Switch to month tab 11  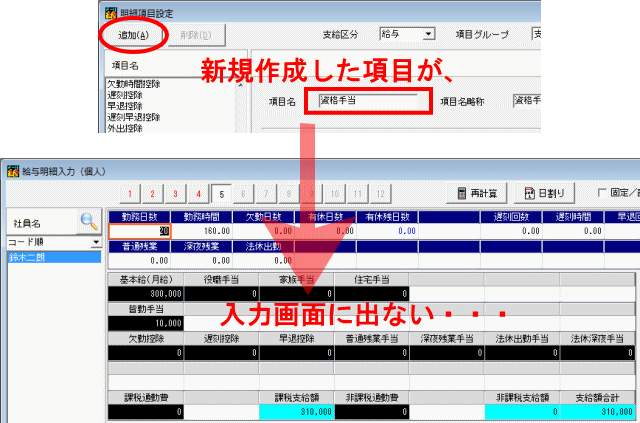(358, 194)
